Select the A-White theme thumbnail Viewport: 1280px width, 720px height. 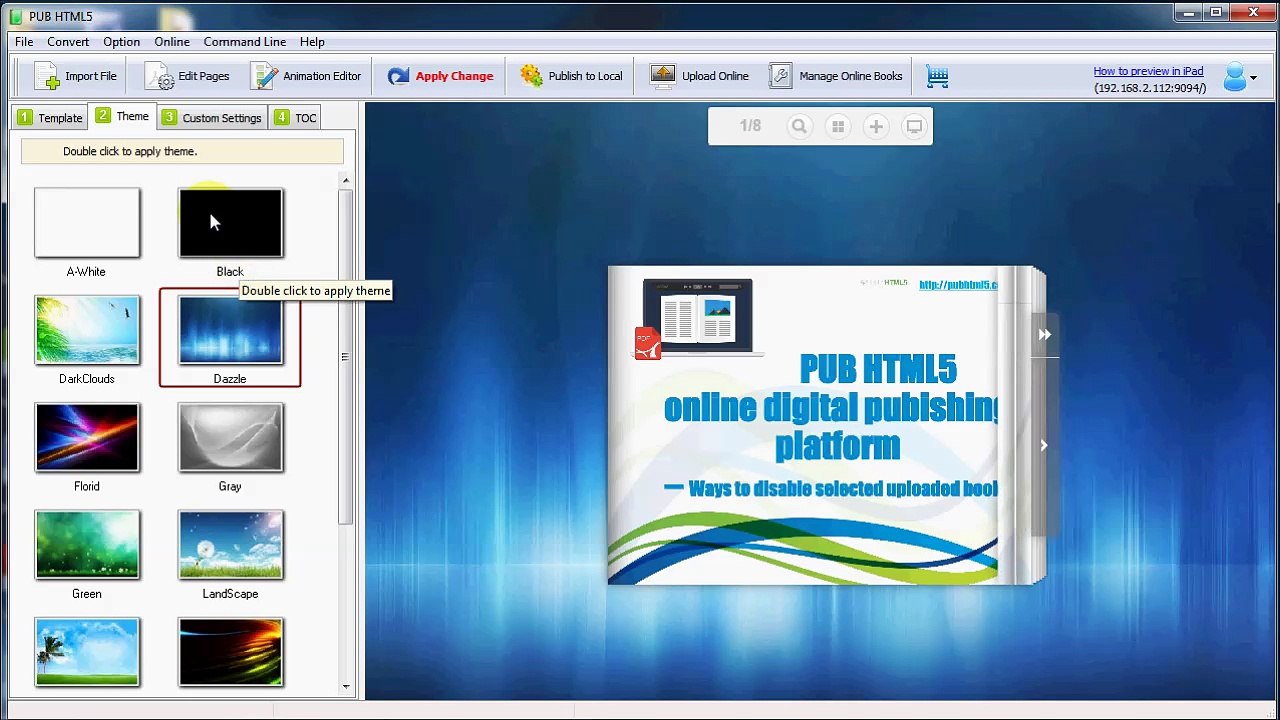click(87, 222)
